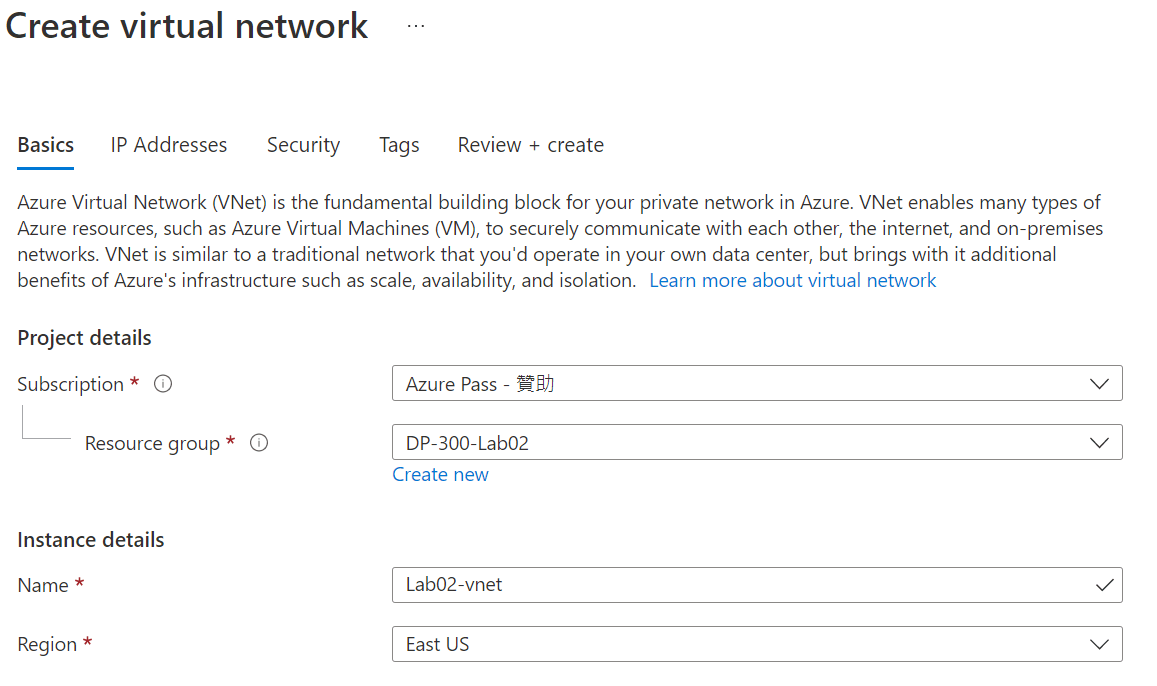The height and width of the screenshot is (686, 1157).
Task: Click the East US region box
Action: (740, 644)
